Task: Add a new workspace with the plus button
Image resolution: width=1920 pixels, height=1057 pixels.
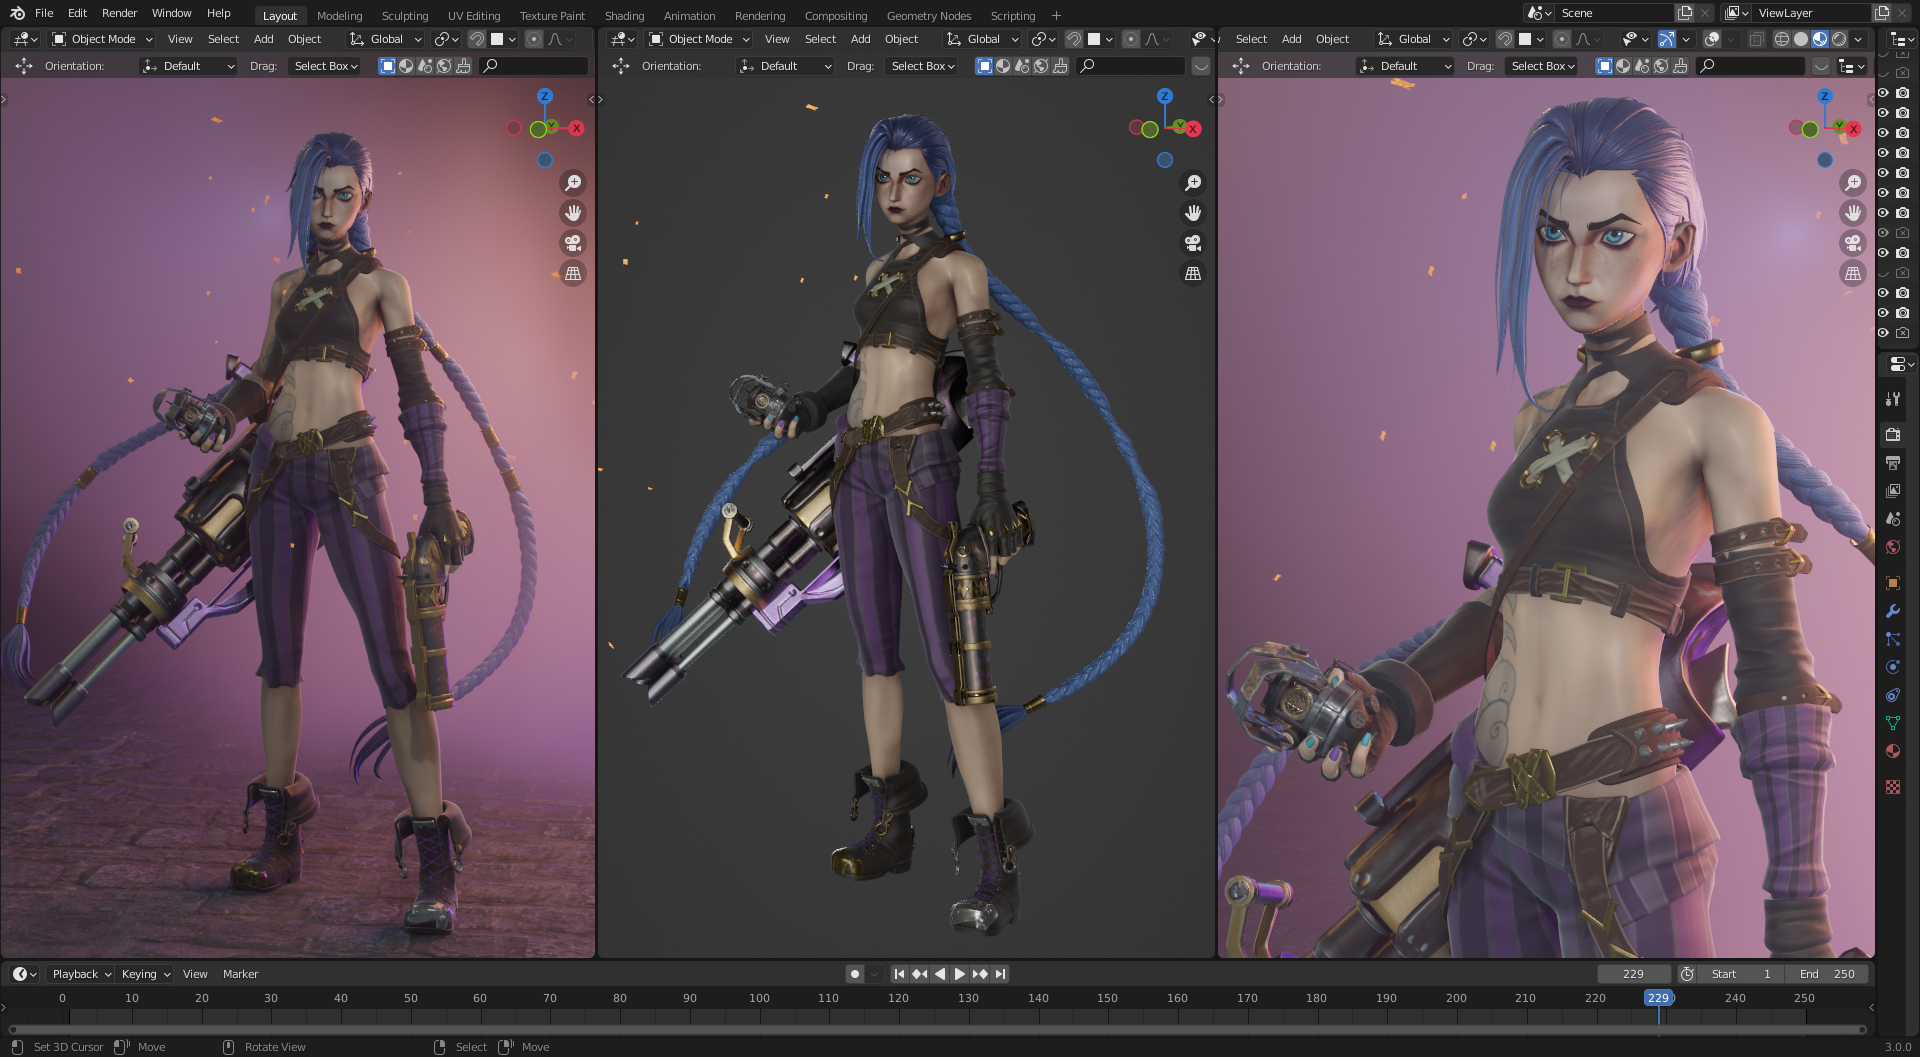Action: (1056, 16)
